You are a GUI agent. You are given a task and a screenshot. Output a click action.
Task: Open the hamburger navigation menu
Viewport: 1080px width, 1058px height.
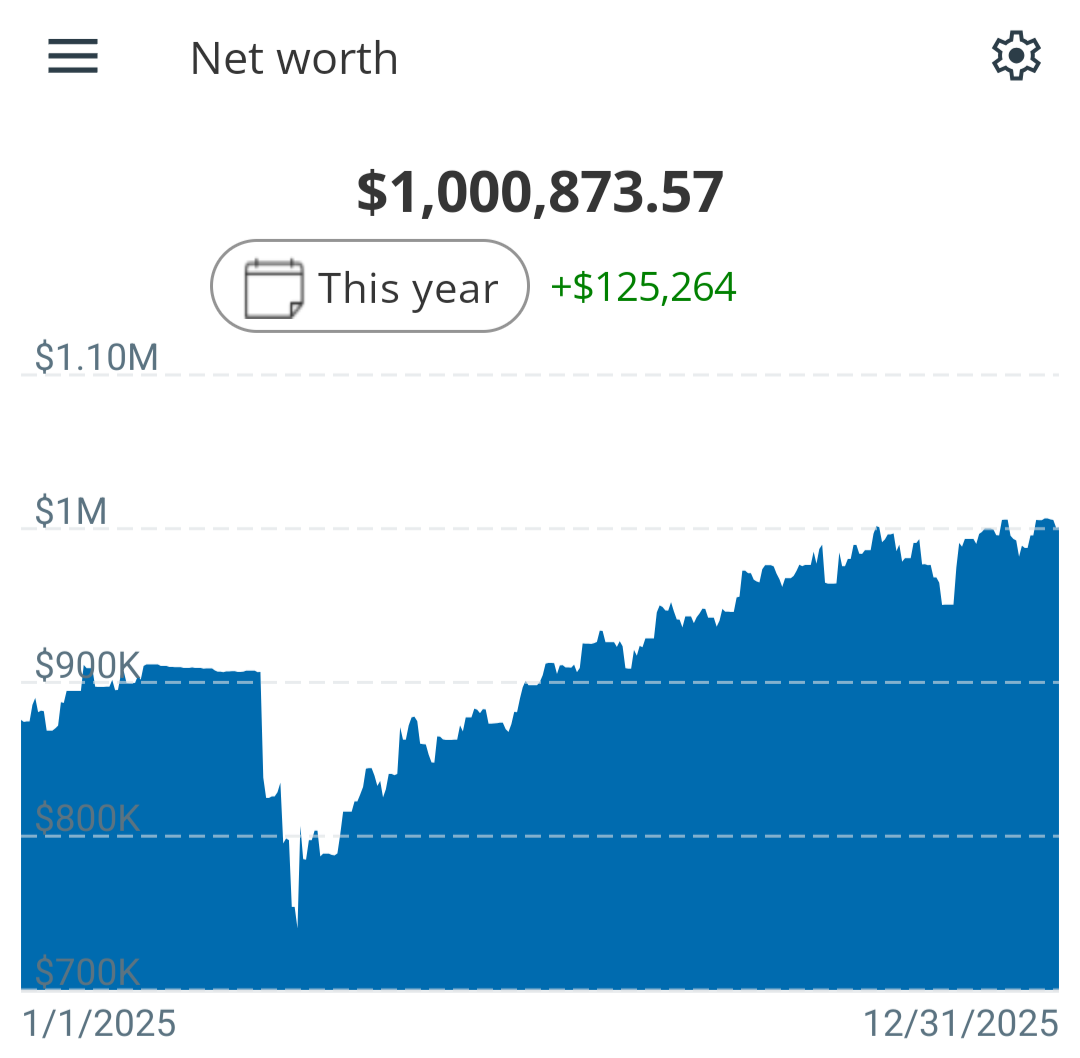click(x=73, y=57)
